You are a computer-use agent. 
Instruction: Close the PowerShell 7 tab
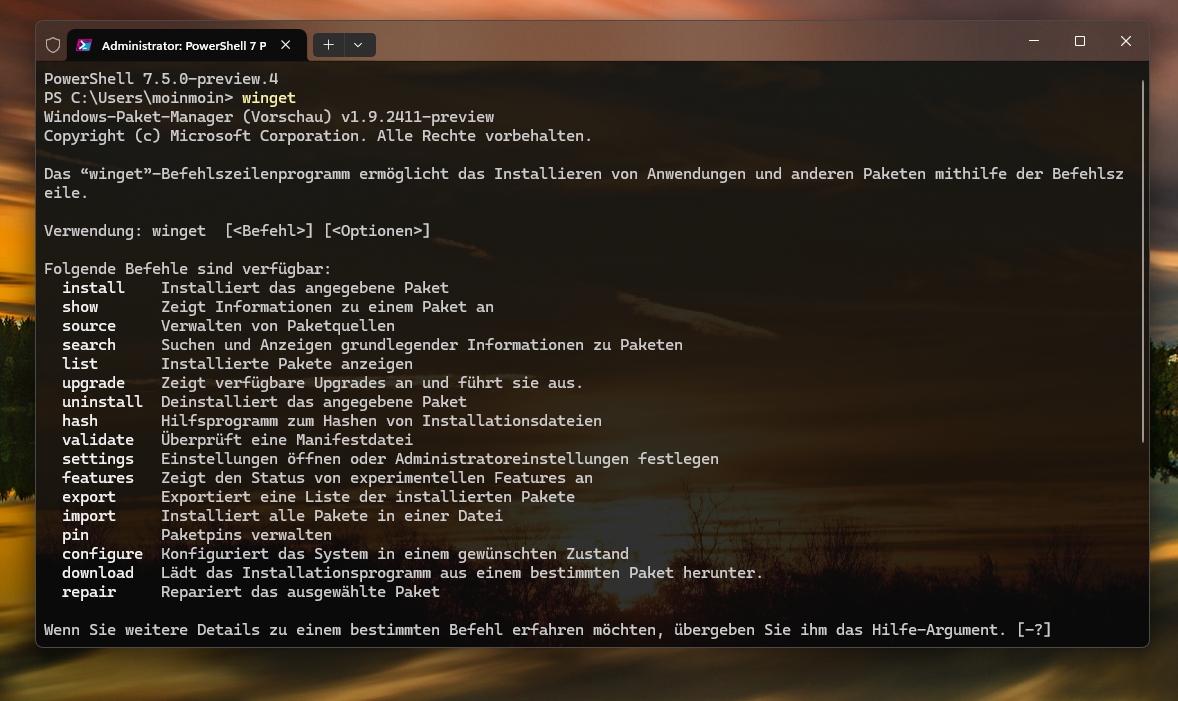coord(285,45)
